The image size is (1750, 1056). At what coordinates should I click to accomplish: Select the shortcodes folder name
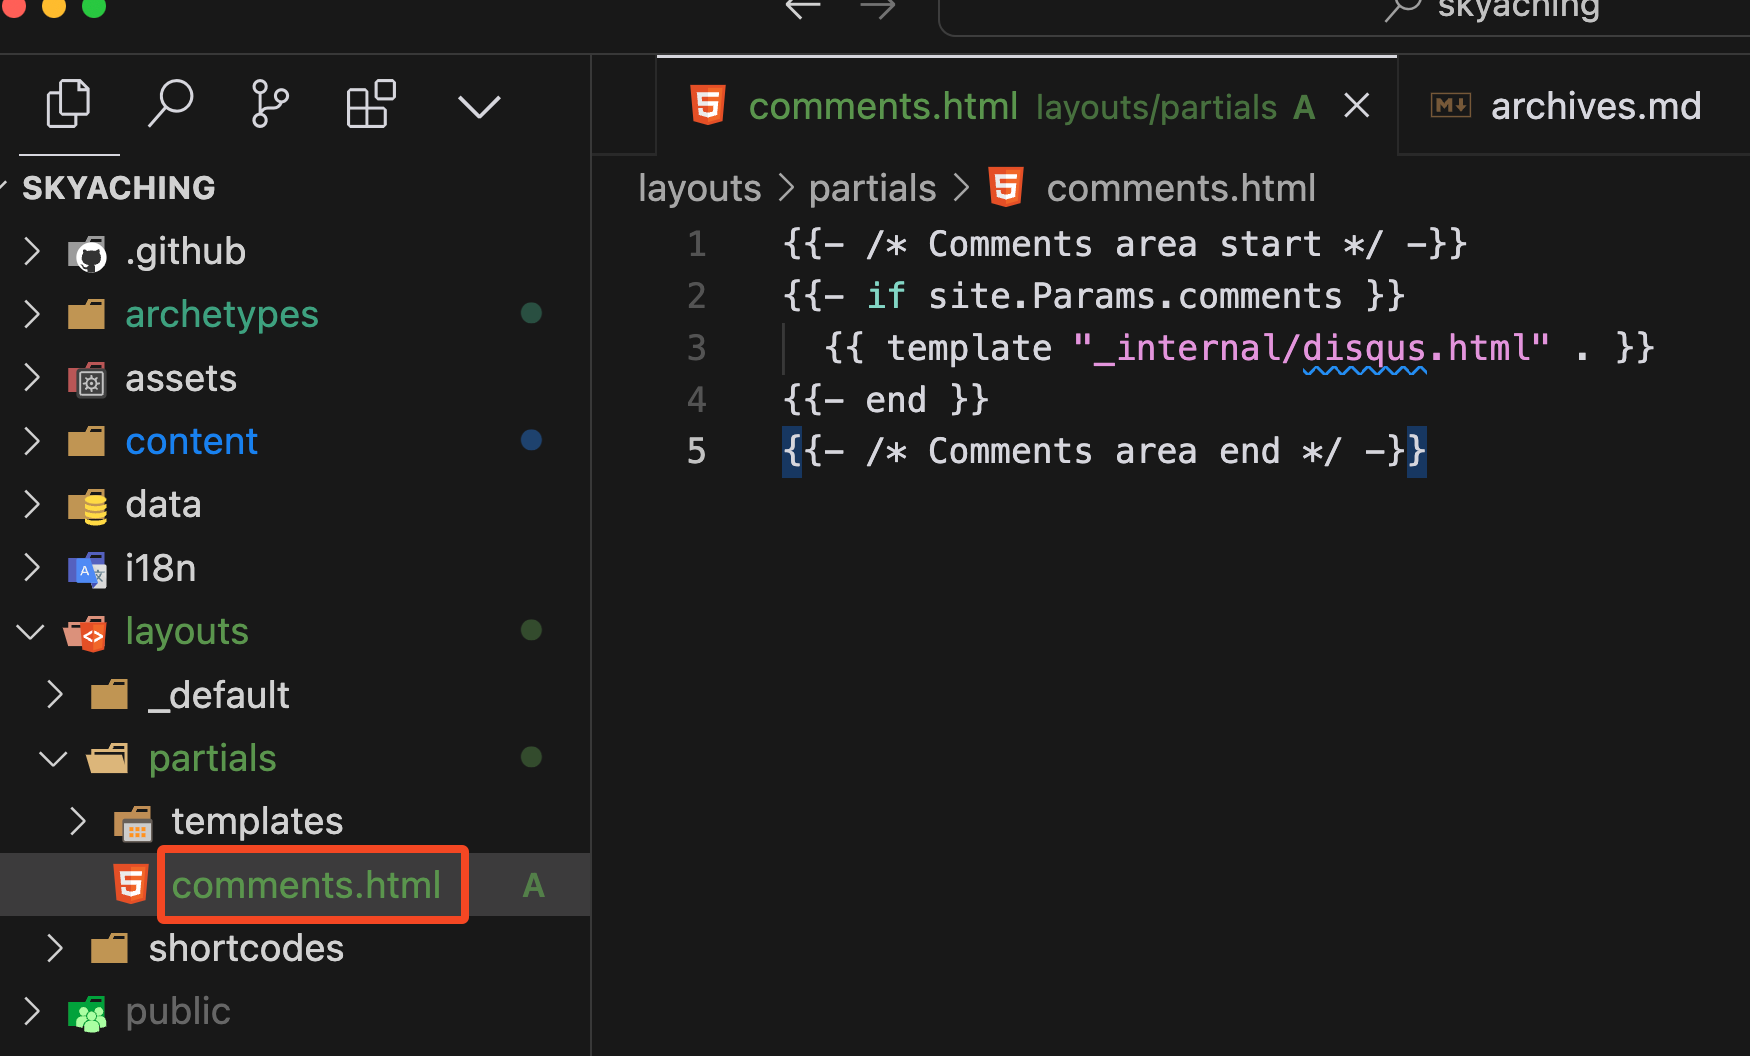tap(246, 948)
